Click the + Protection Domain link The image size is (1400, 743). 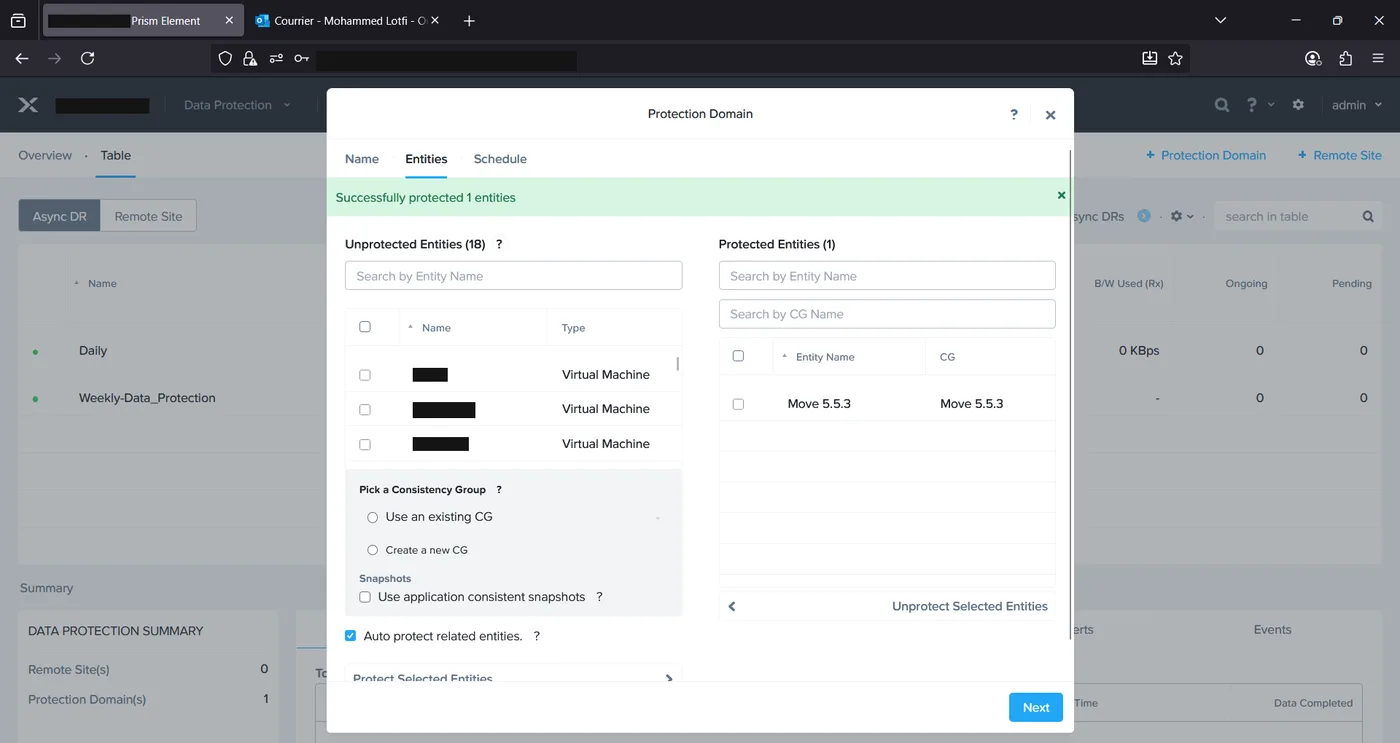pos(1206,155)
